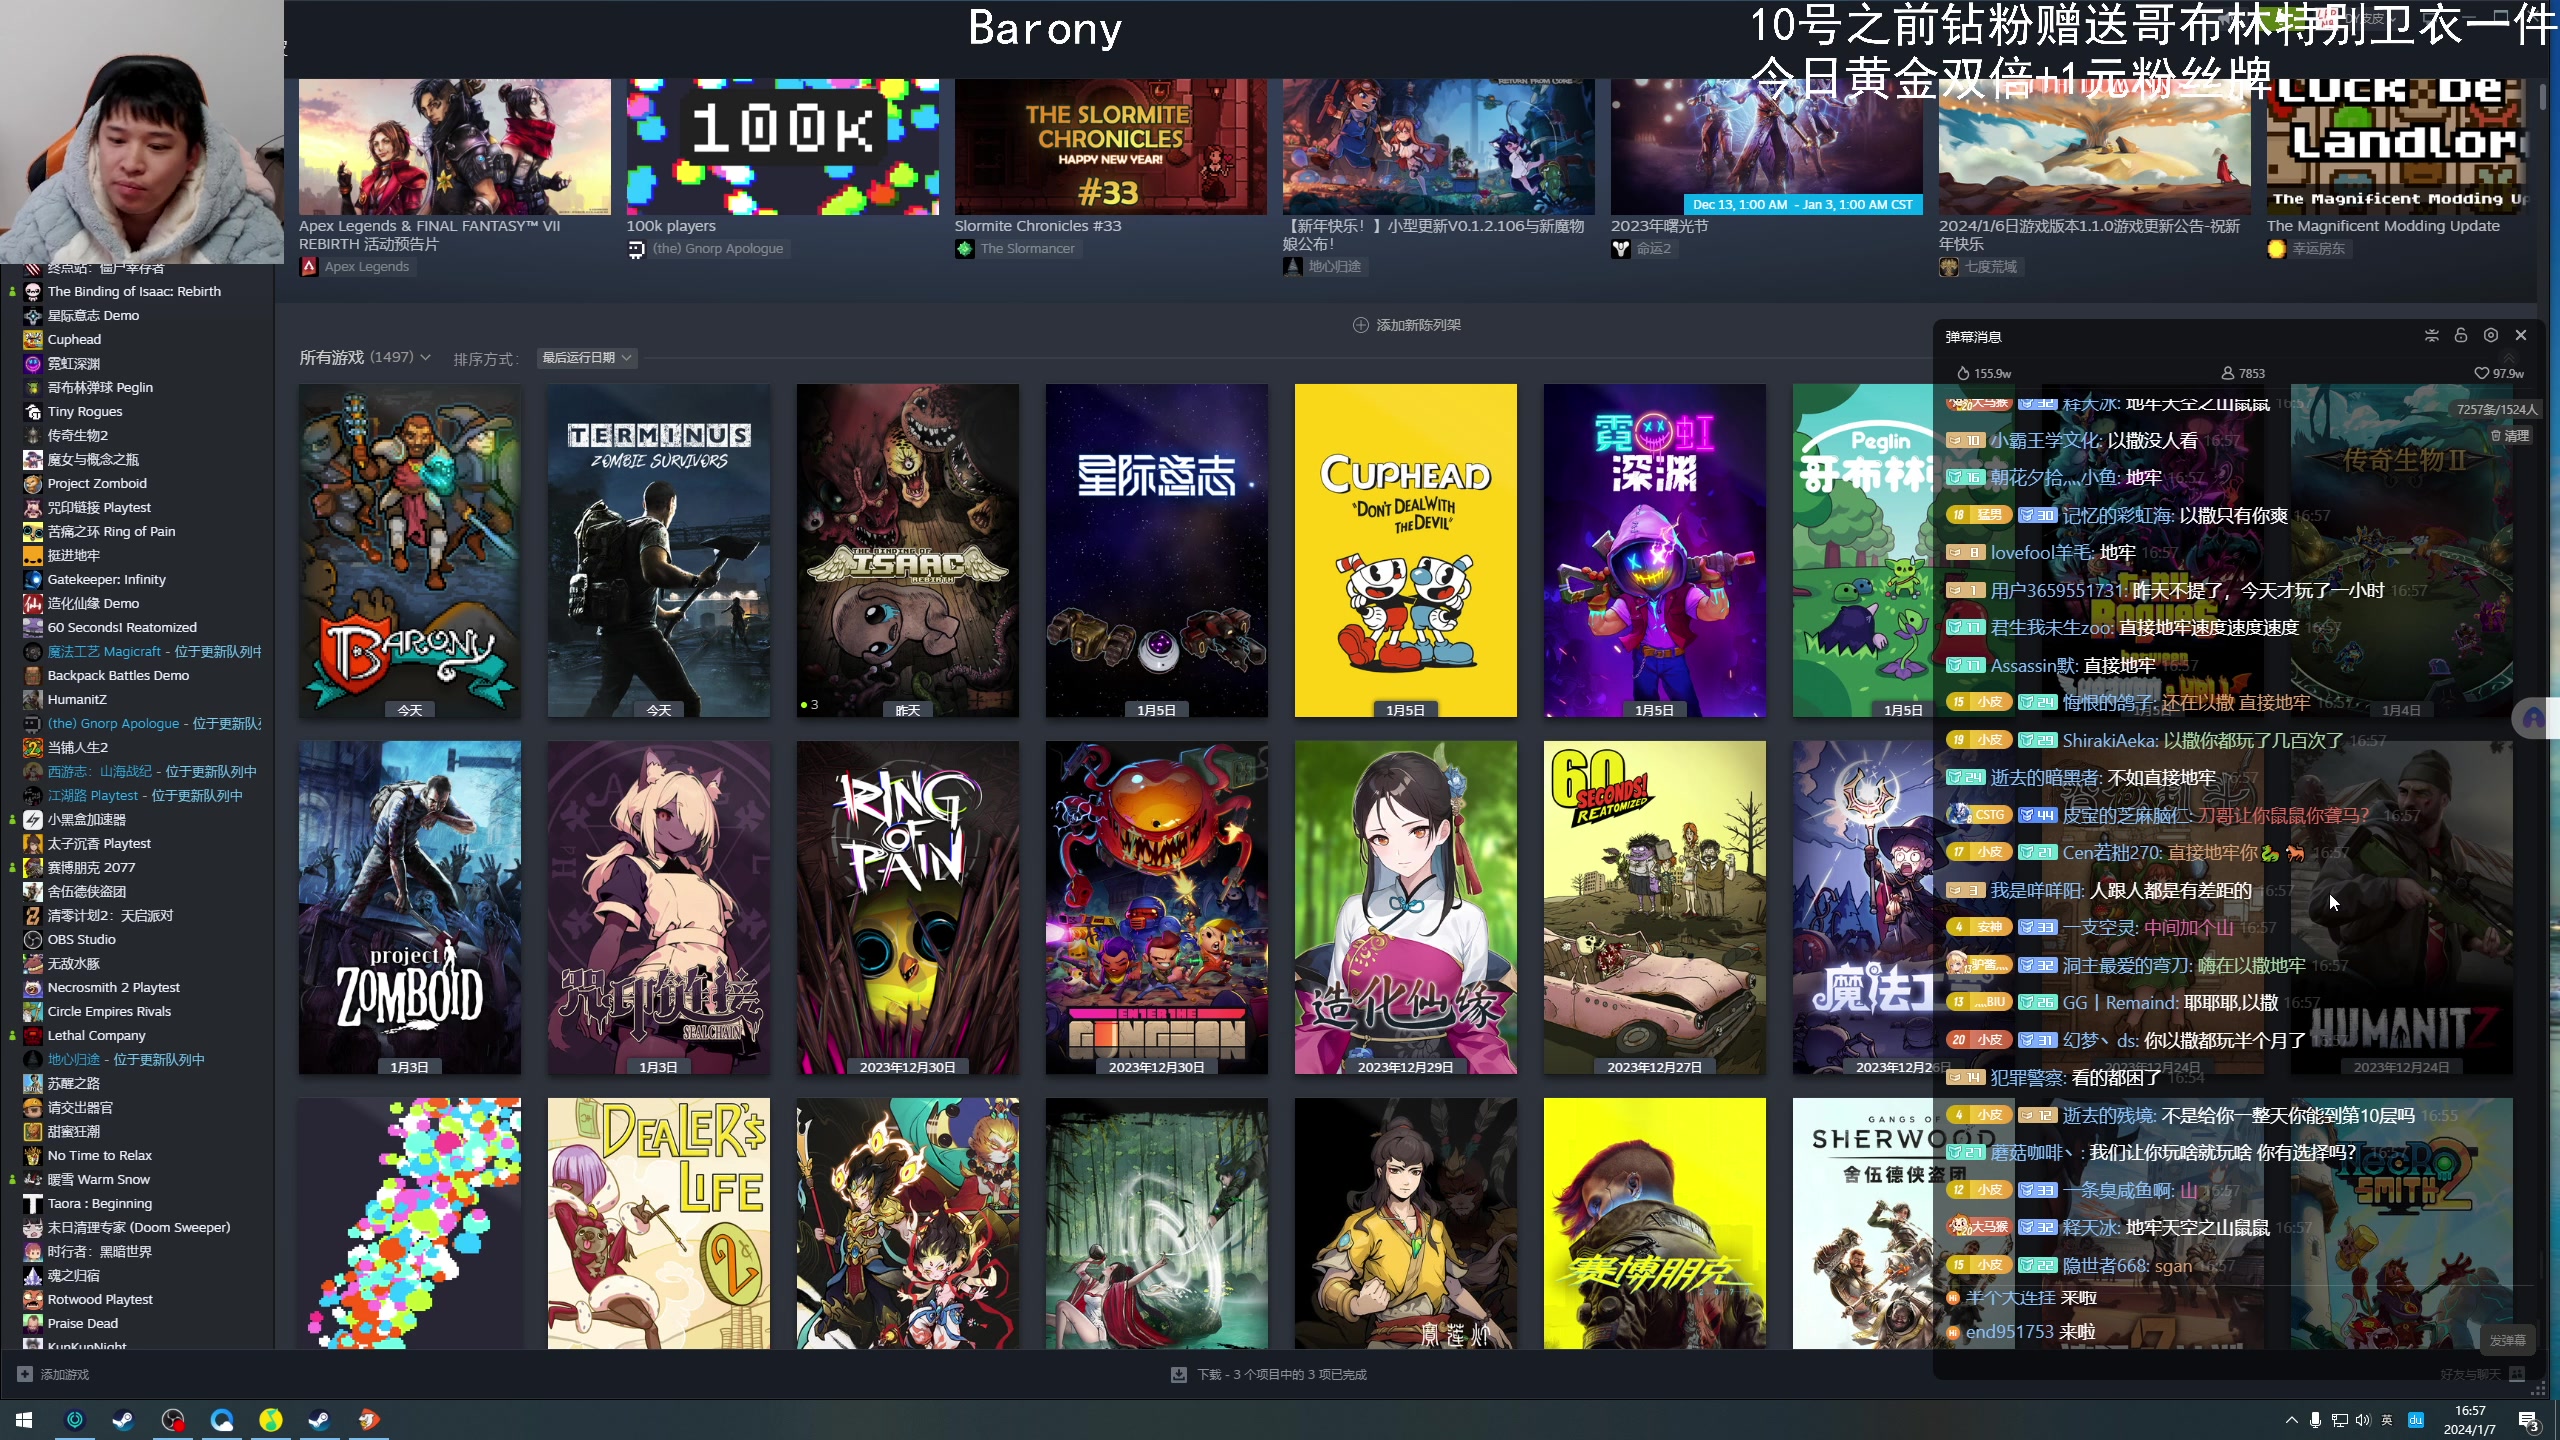Open the Dealer's Life 2 cover
The width and height of the screenshot is (2560, 1440).
[x=659, y=1223]
